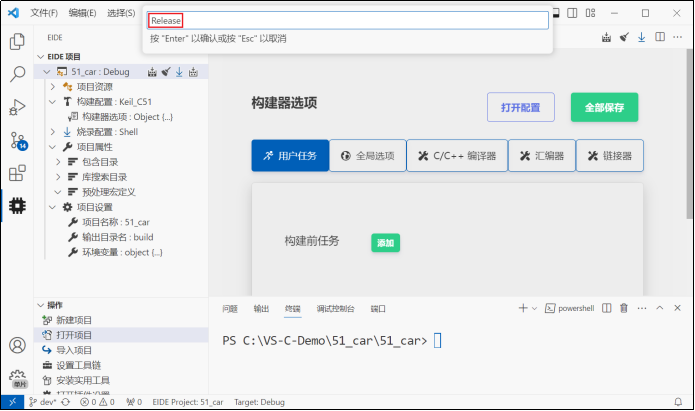Viewport: 695px width, 411px height.
Task: Open the 文件(F) menu
Action: click(44, 13)
